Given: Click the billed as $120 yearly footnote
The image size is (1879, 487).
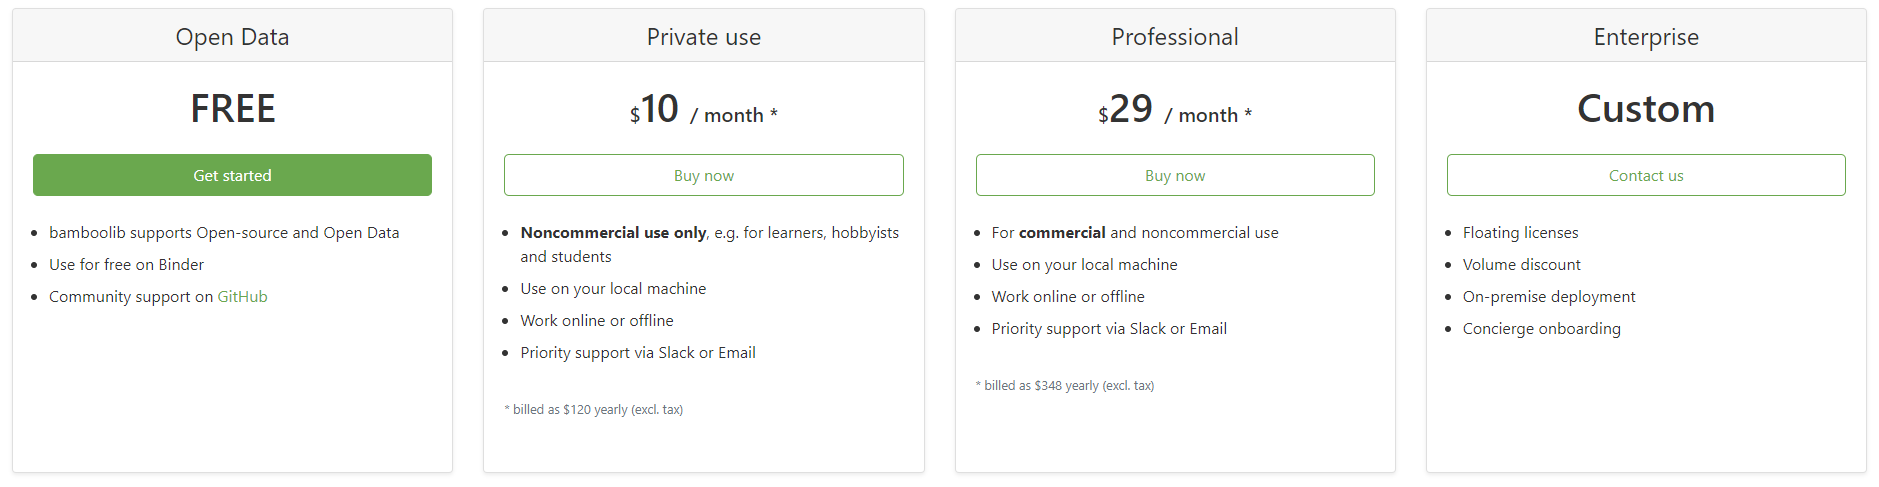Looking at the screenshot, I should click(x=597, y=410).
